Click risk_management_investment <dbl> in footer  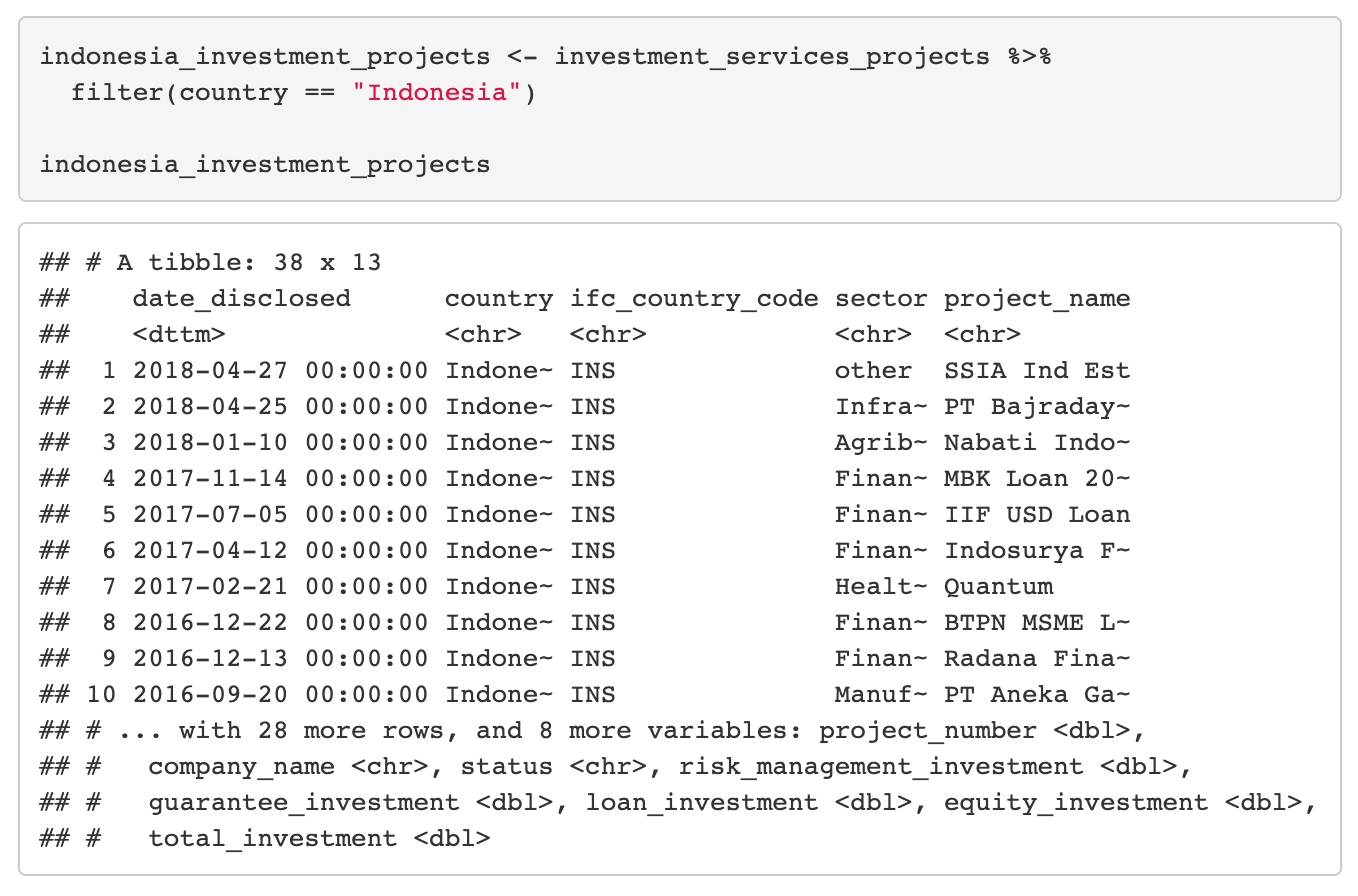pyautogui.click(x=928, y=767)
